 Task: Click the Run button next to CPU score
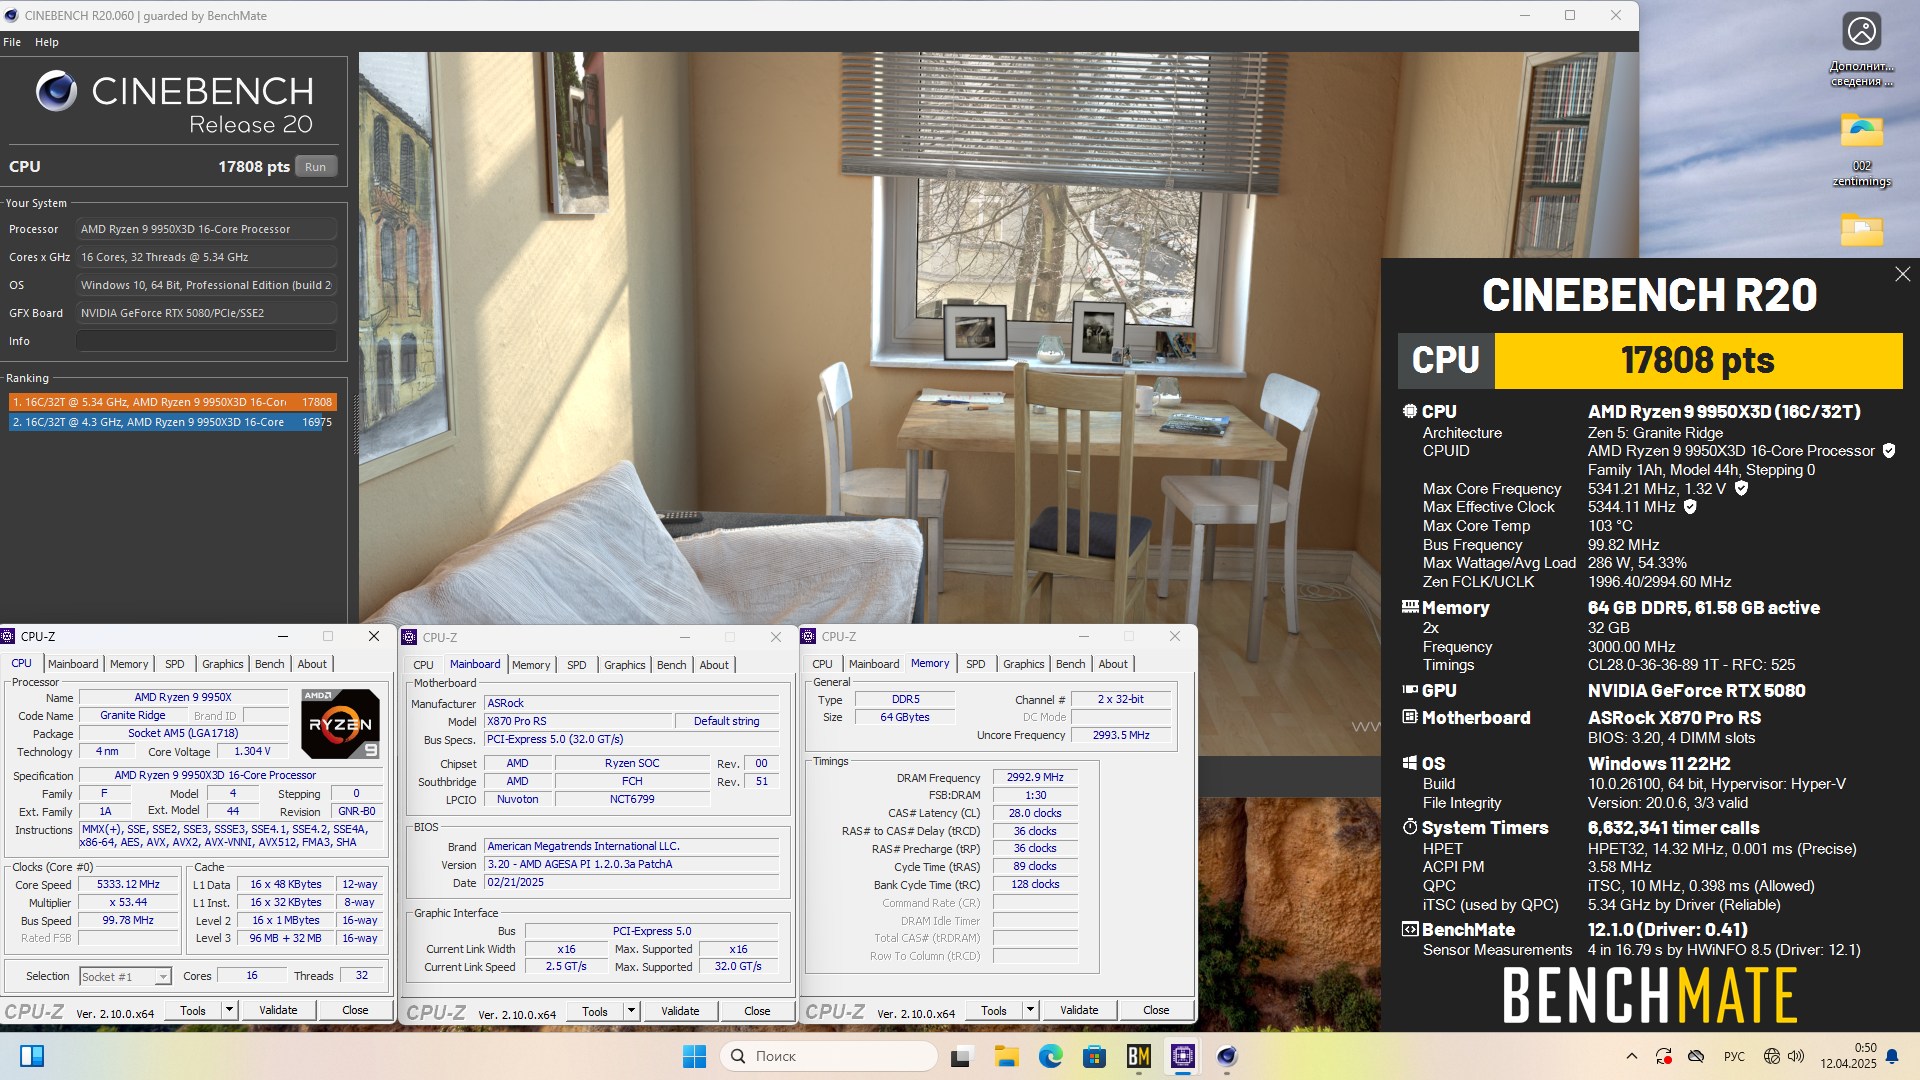[x=315, y=167]
